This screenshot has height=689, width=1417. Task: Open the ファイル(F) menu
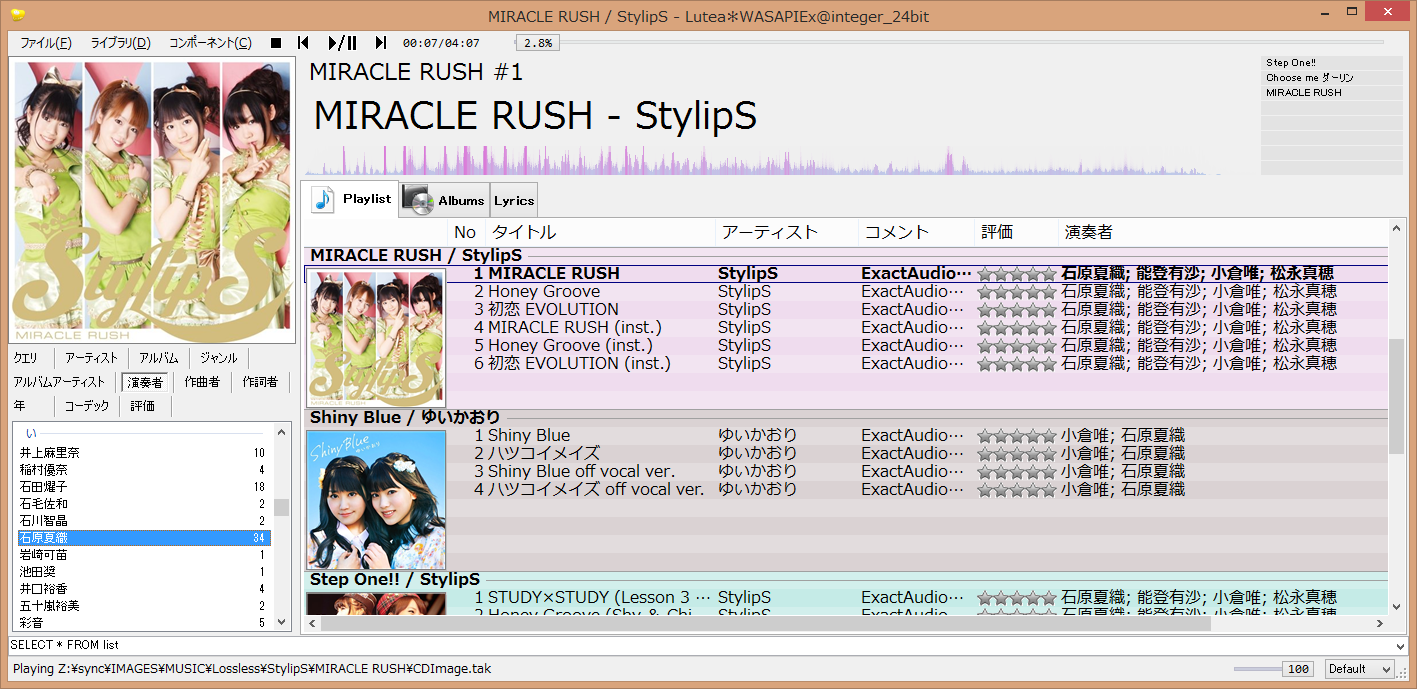46,43
